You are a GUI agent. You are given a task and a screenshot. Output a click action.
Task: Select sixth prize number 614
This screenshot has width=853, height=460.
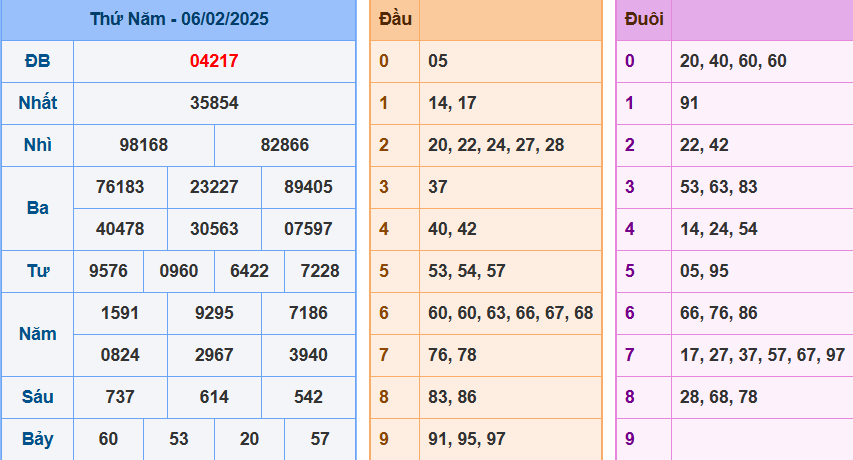(214, 397)
